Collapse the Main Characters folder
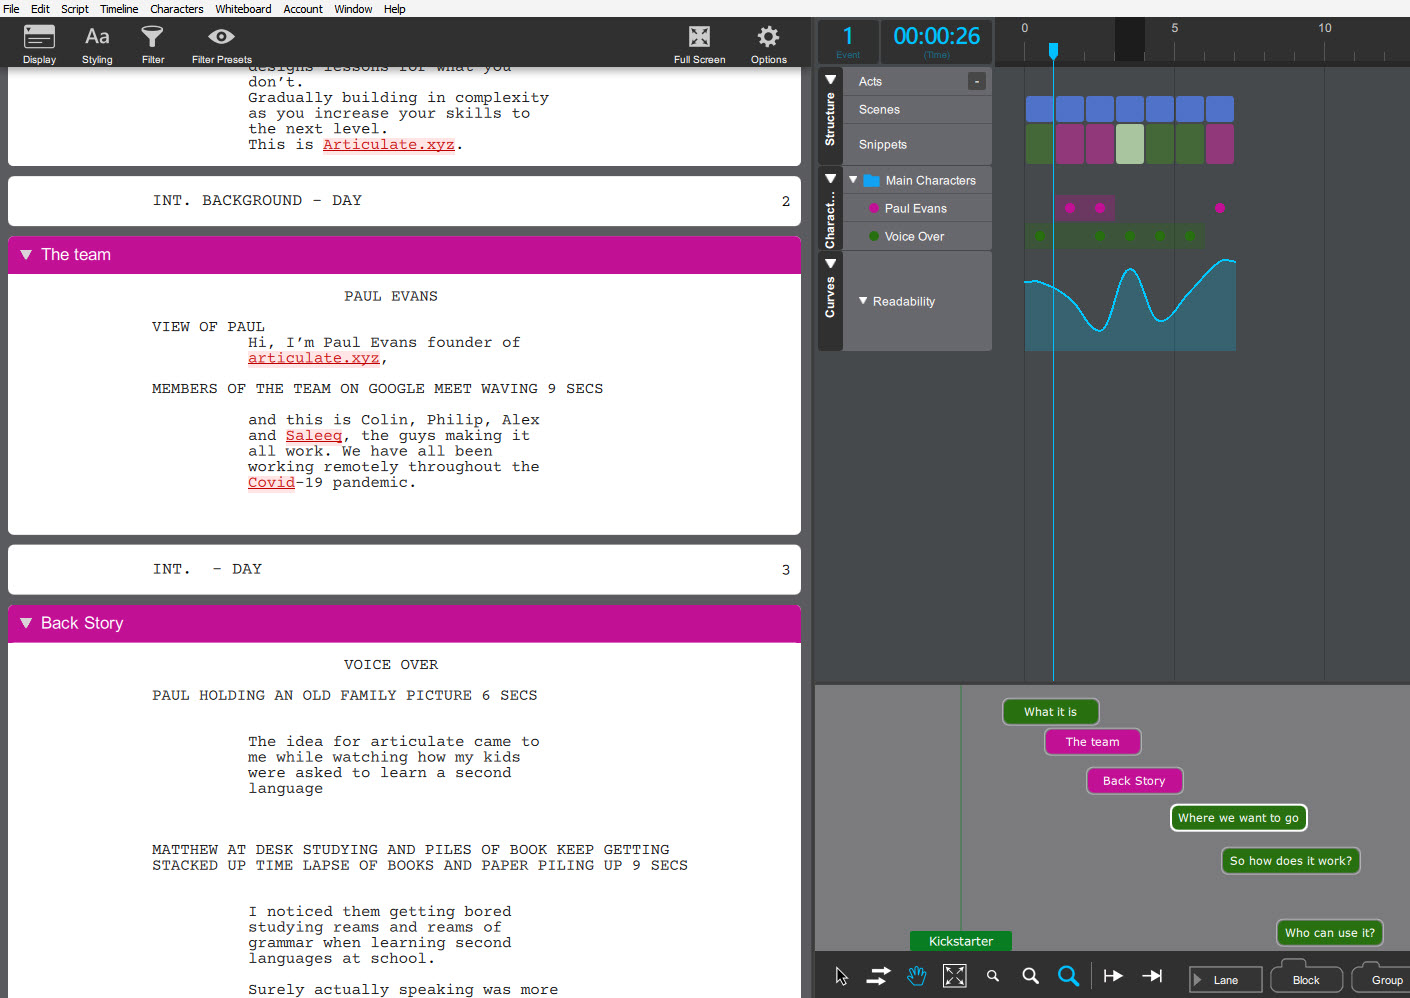The width and height of the screenshot is (1410, 998). tap(853, 180)
